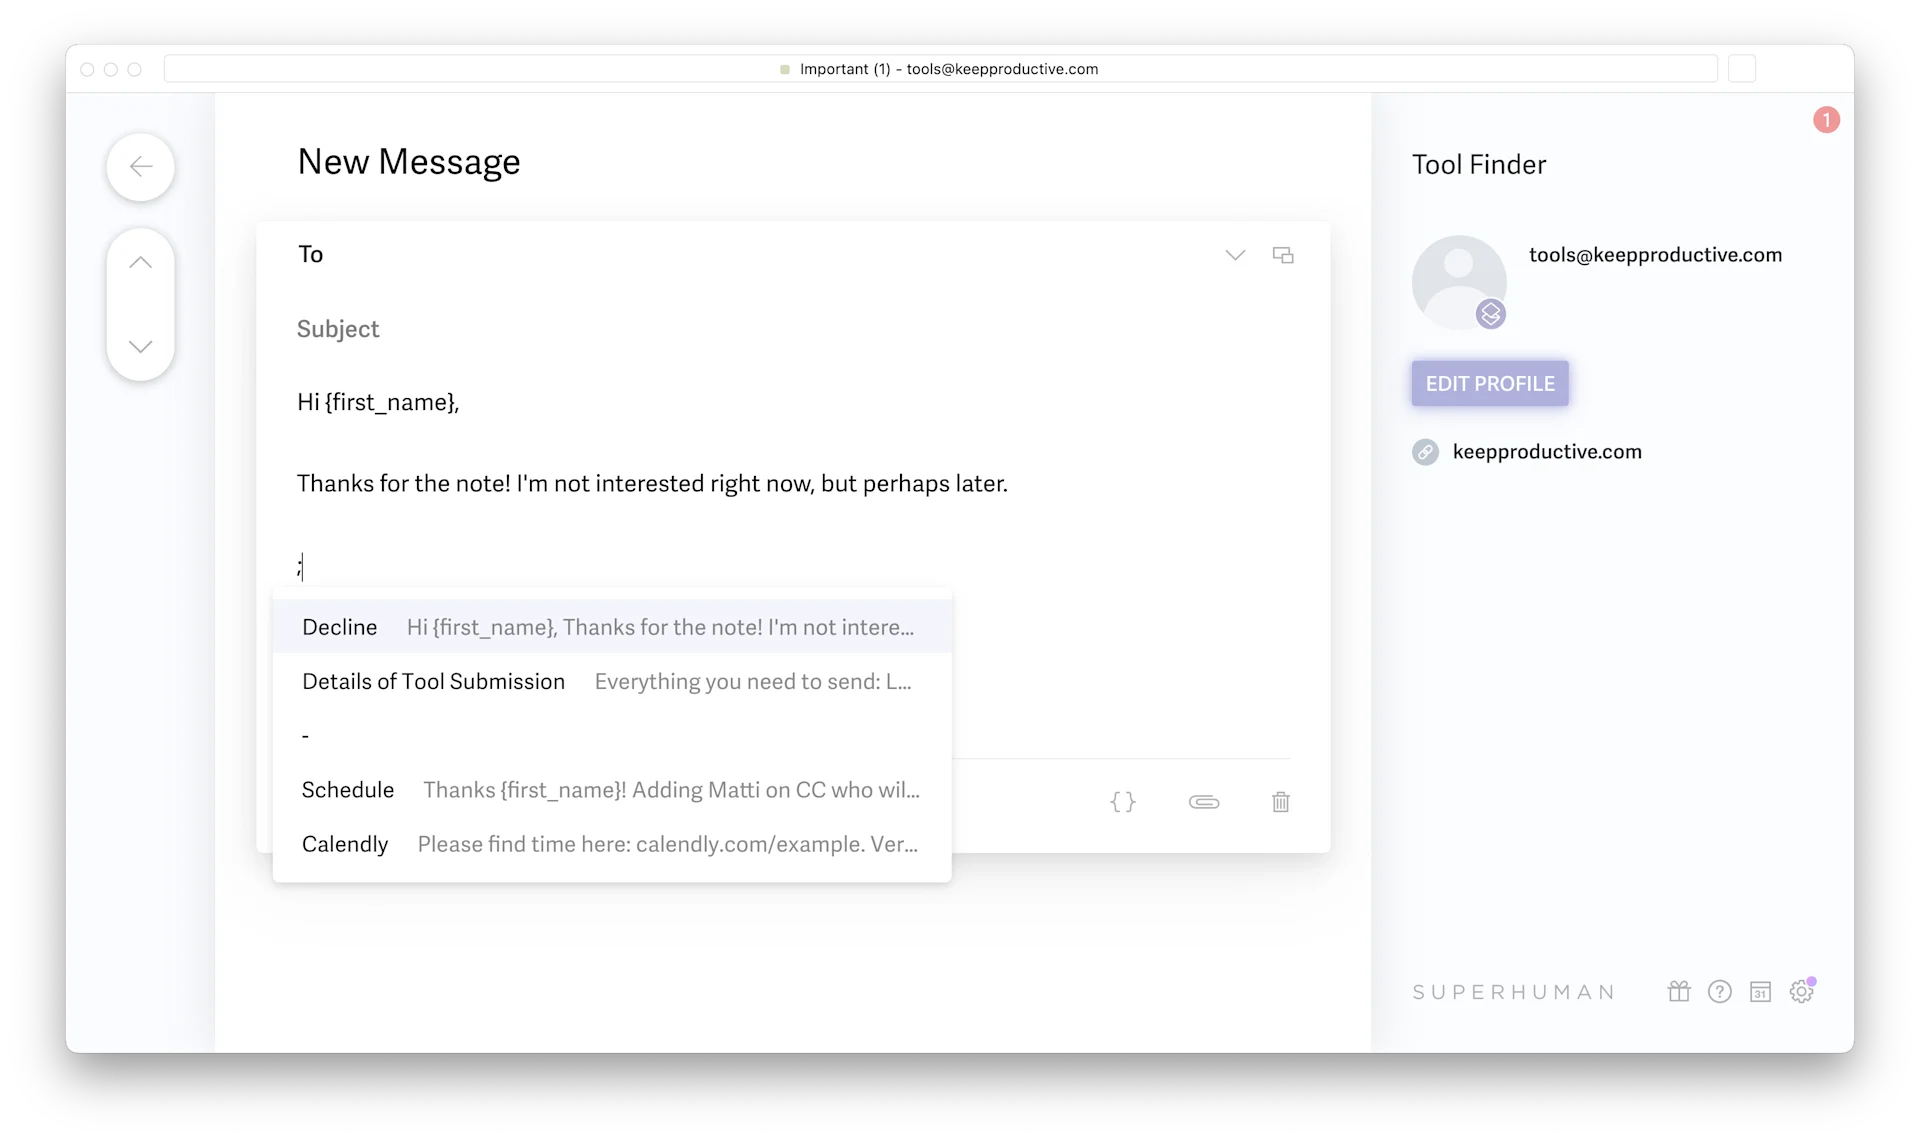Open help via the question mark icon

click(x=1720, y=991)
